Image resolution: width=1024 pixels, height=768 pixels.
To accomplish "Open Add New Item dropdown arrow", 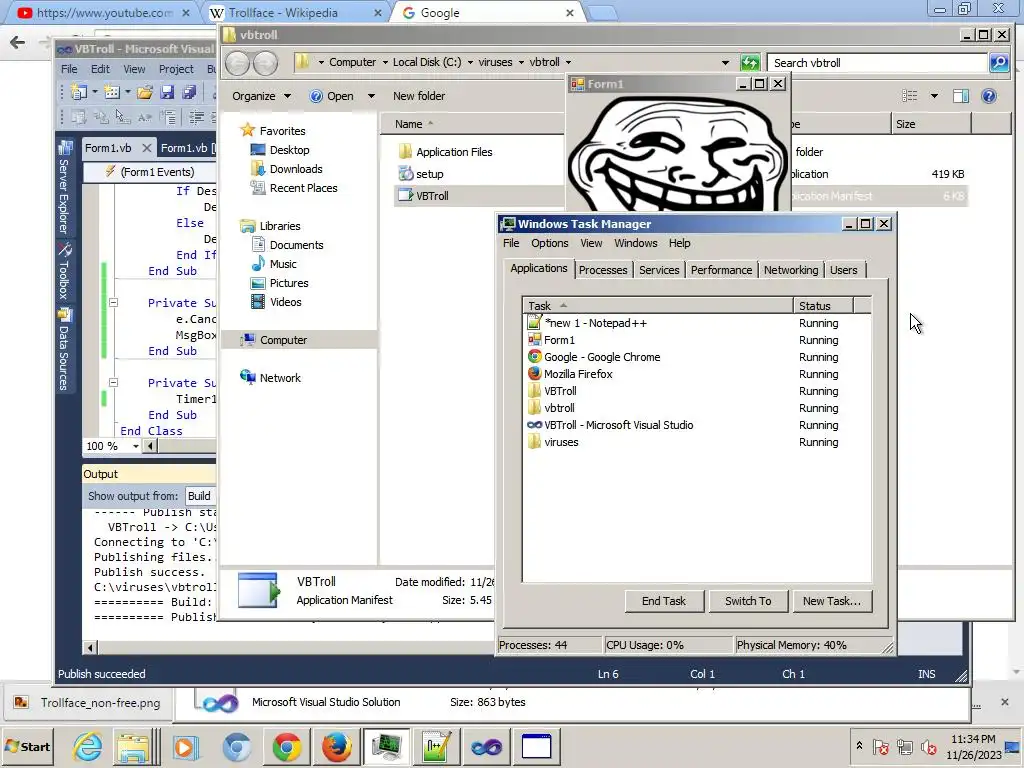I will pos(128,92).
